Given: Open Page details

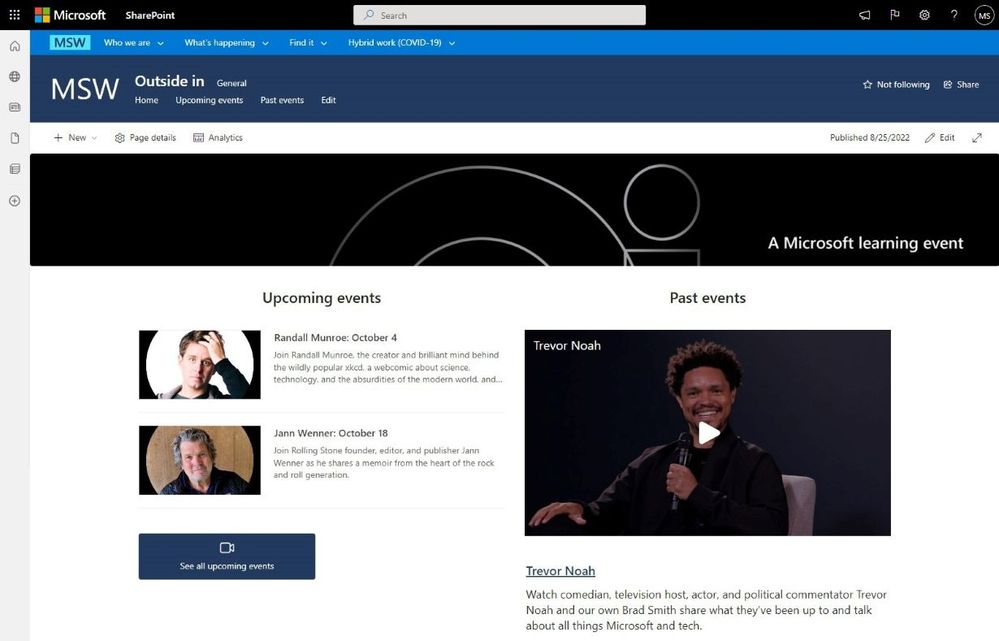Looking at the screenshot, I should point(145,138).
